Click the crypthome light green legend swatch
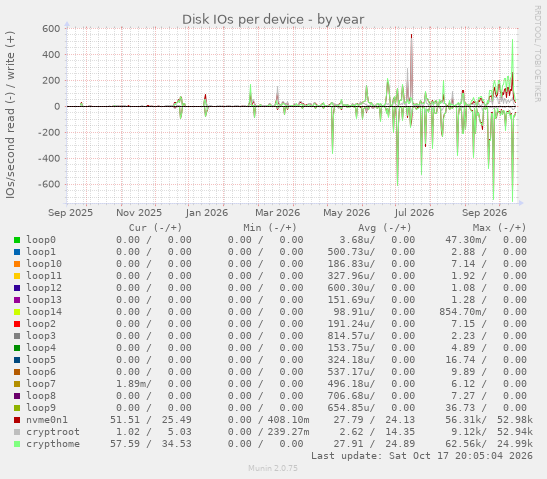 (17, 444)
